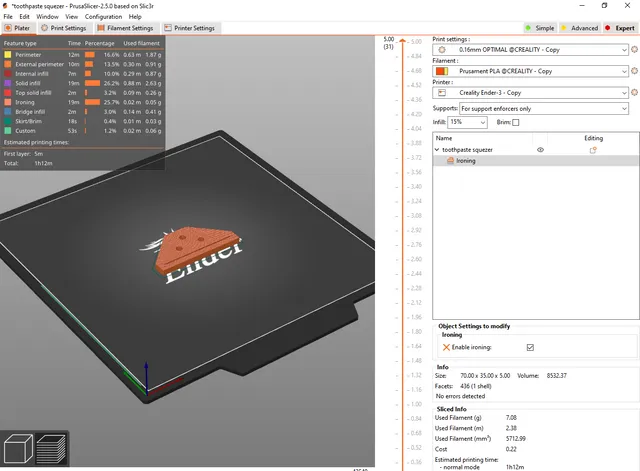Screen dimensions: 640x471
Task: Open the Configuration menu
Action: coord(103,17)
